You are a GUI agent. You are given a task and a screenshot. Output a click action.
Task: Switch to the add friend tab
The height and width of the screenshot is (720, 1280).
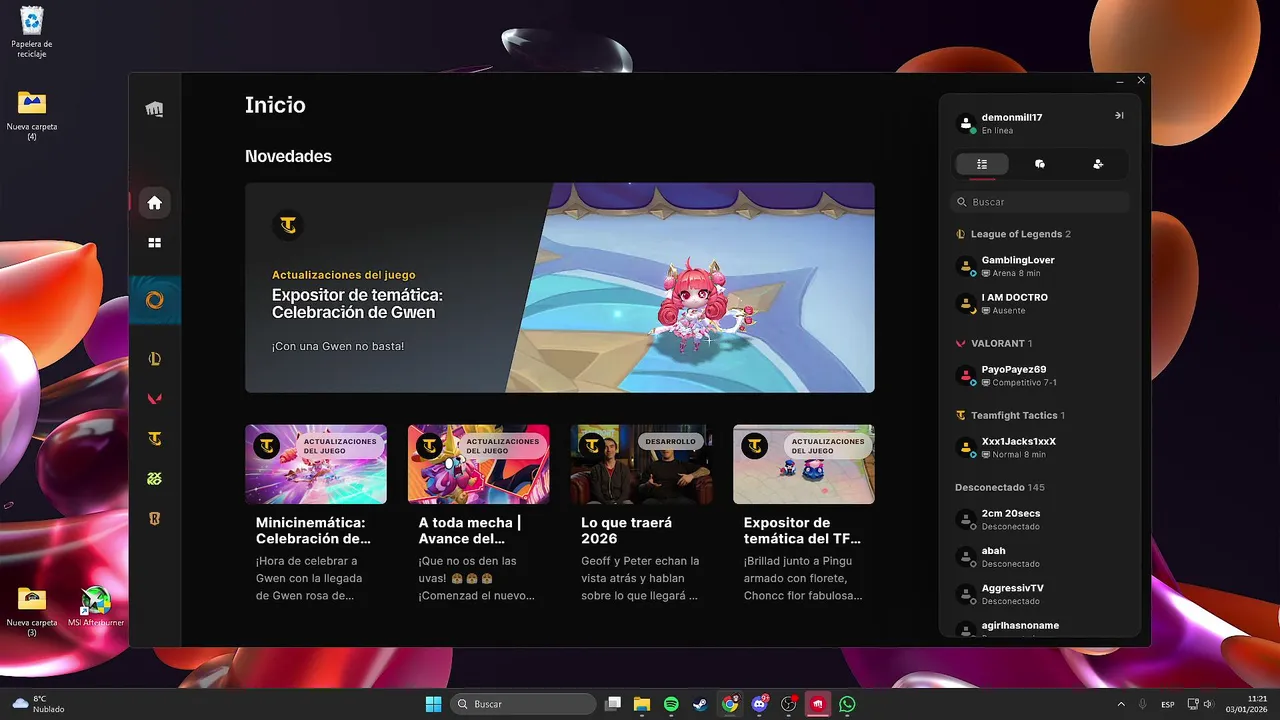[x=1098, y=164]
